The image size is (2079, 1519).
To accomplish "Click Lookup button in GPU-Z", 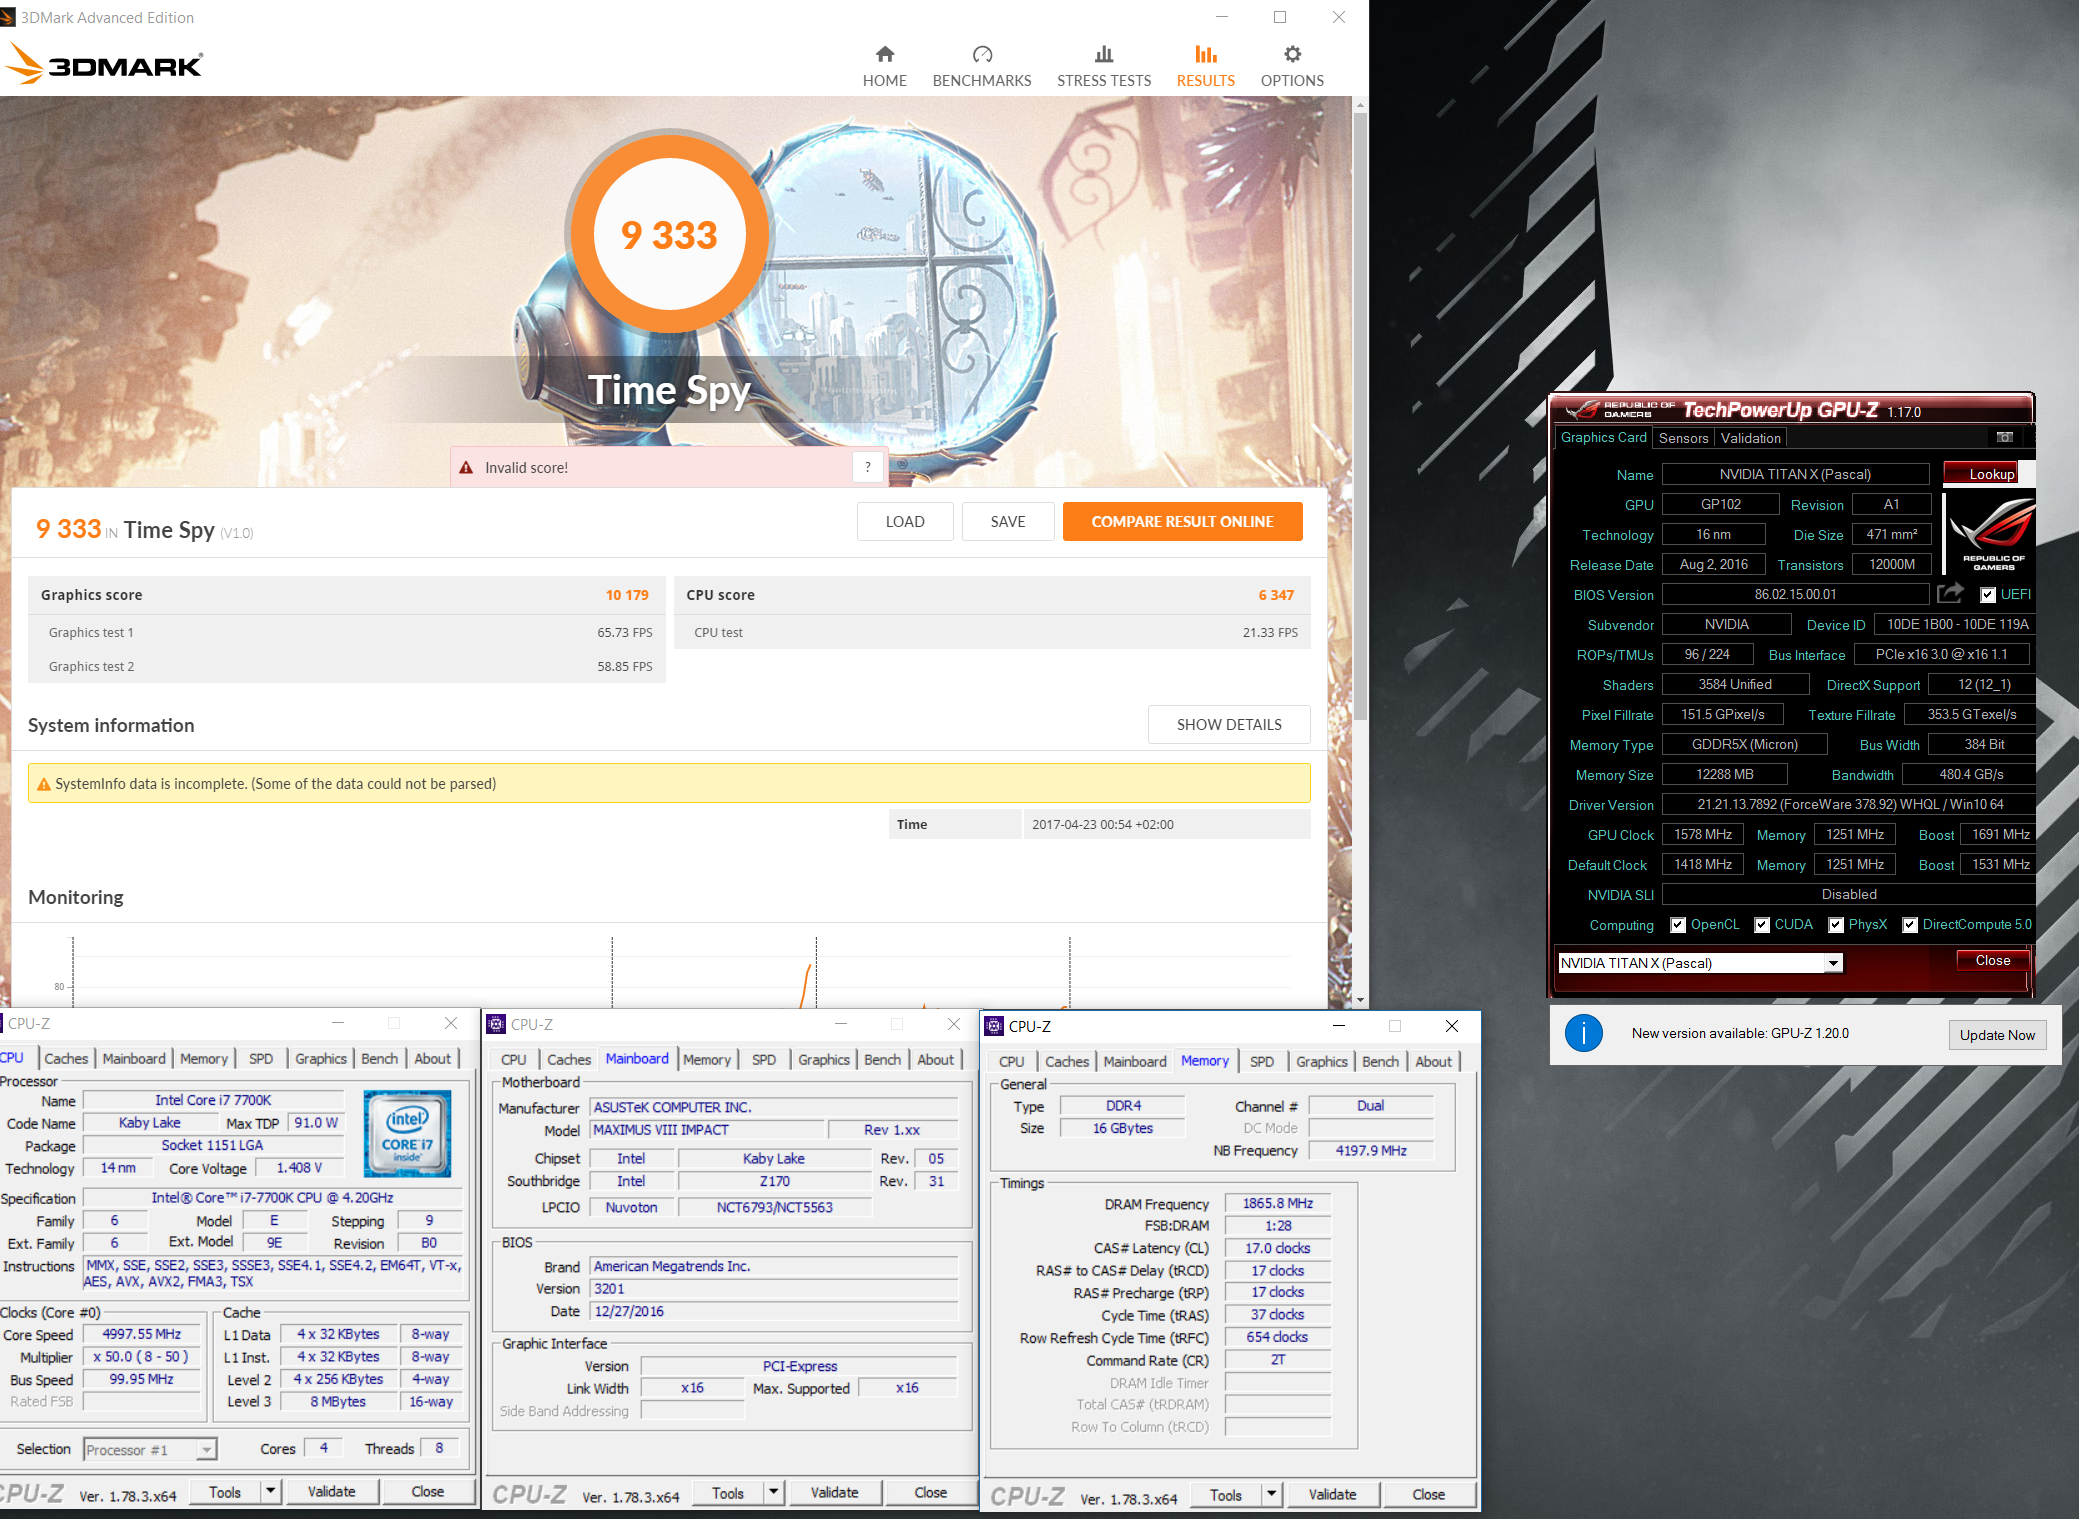I will coord(1980,473).
